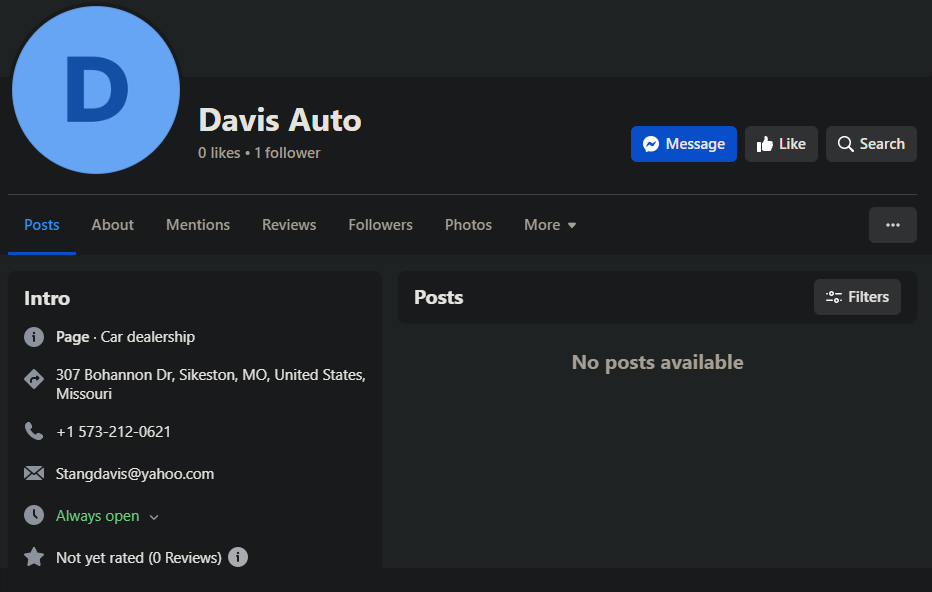The width and height of the screenshot is (932, 592).
Task: View the Reviews tab
Action: coord(289,225)
